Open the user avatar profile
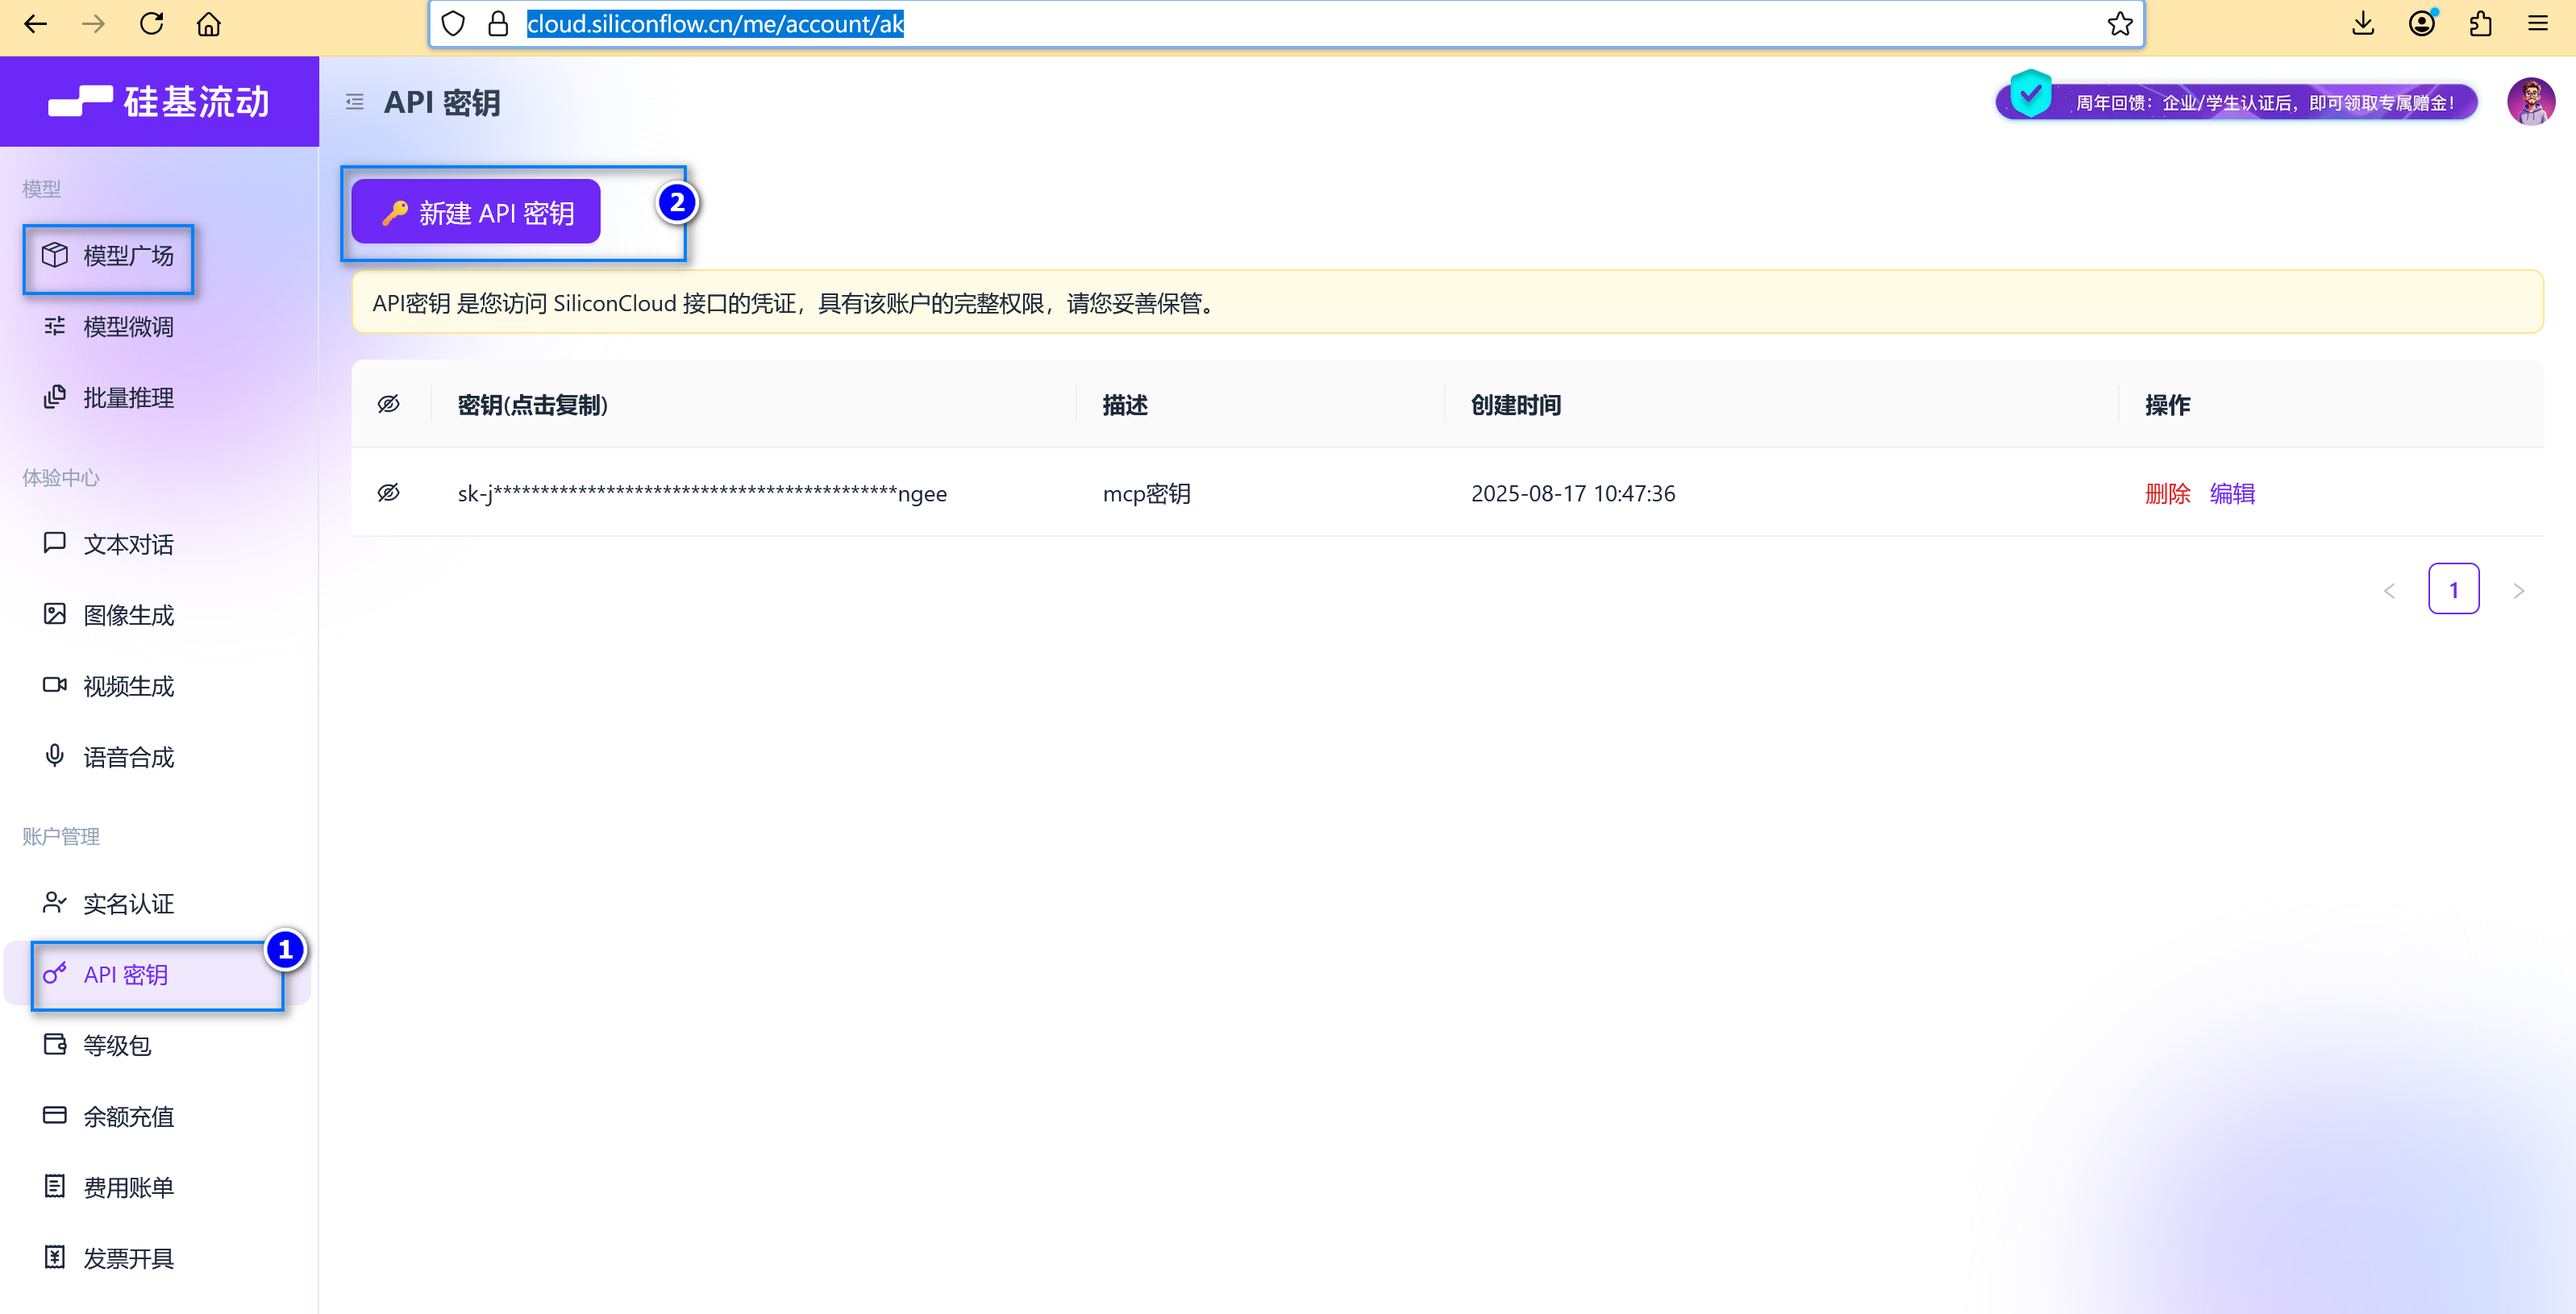 [2530, 101]
